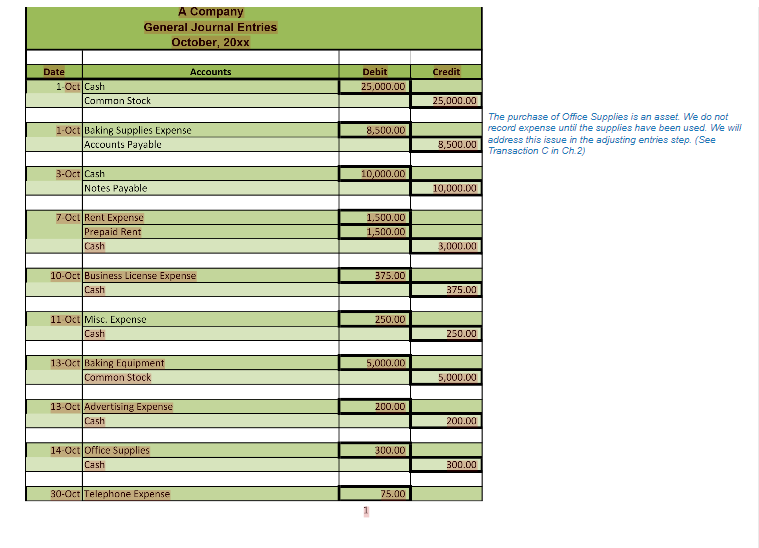This screenshot has height=548, width=759.
Task: Click the 'A Company' heading
Action: 210,12
